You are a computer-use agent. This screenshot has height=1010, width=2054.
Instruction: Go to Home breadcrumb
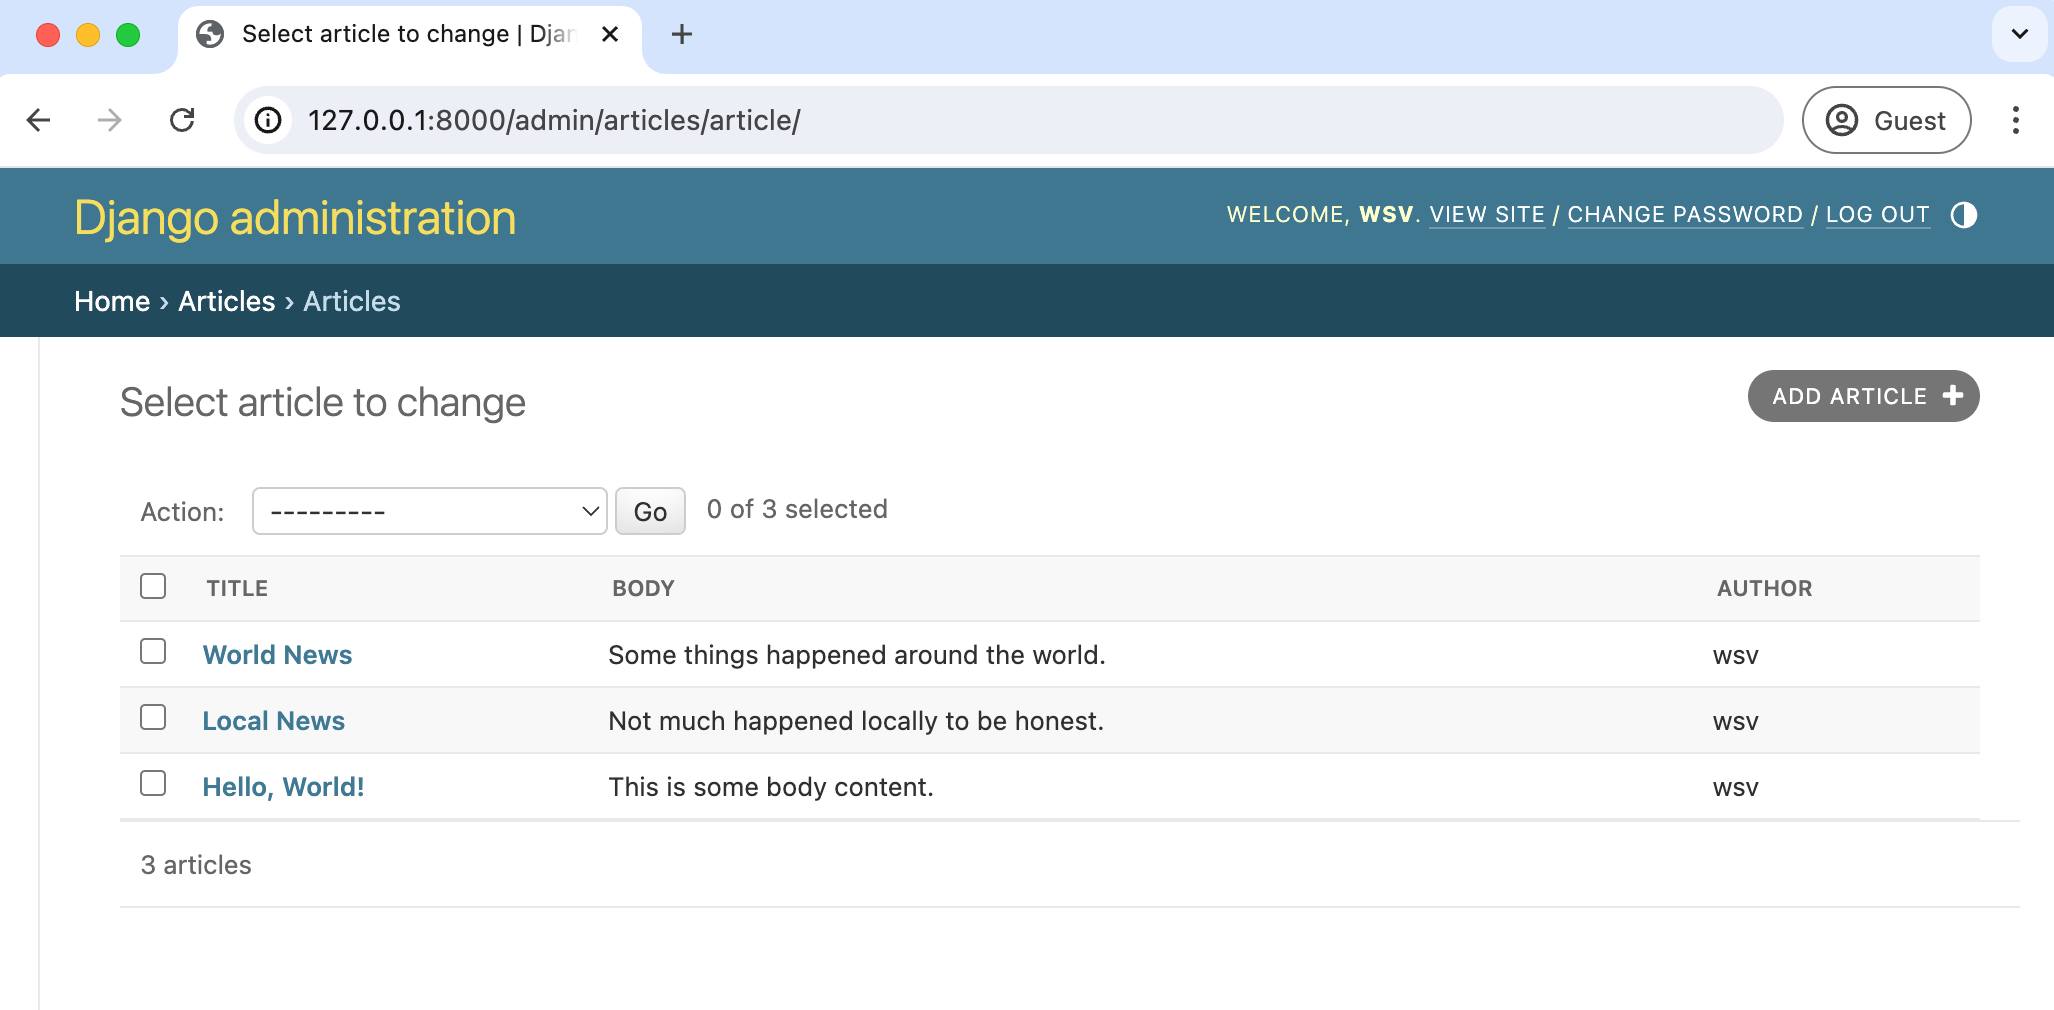point(112,301)
